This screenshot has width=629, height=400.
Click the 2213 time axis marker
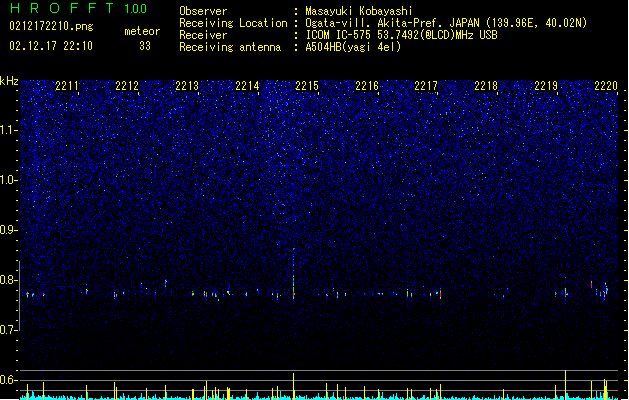(187, 86)
